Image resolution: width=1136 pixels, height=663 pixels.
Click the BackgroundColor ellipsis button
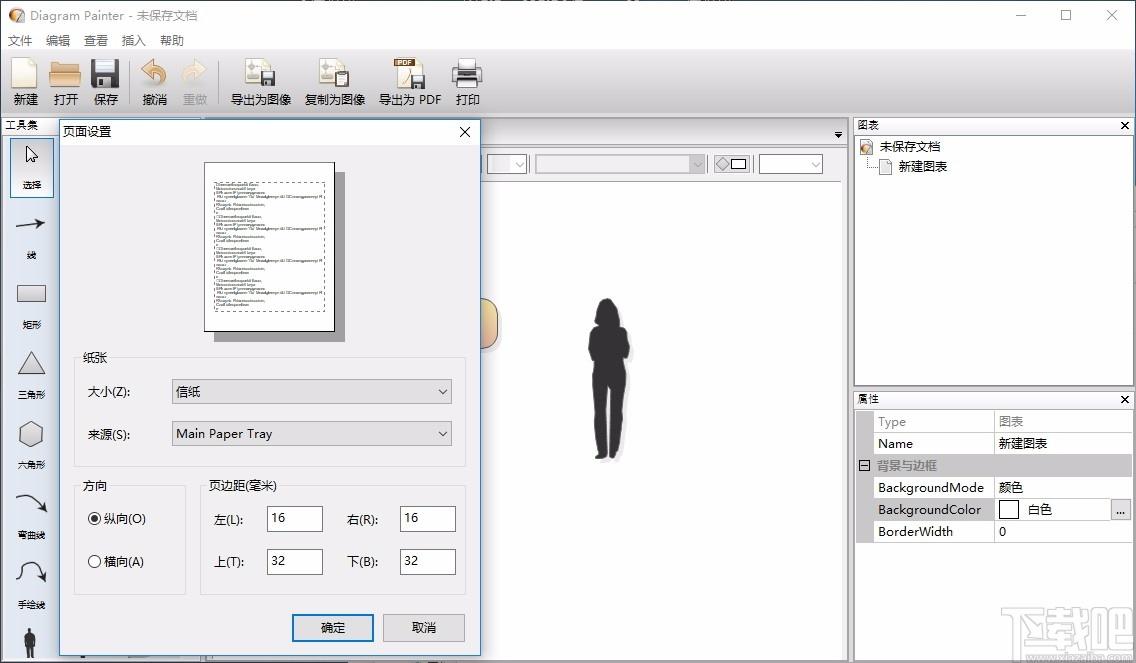[1120, 510]
